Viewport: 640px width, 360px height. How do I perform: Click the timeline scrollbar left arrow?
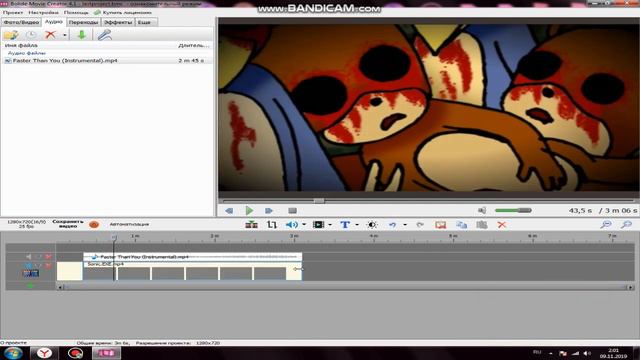click(x=60, y=287)
